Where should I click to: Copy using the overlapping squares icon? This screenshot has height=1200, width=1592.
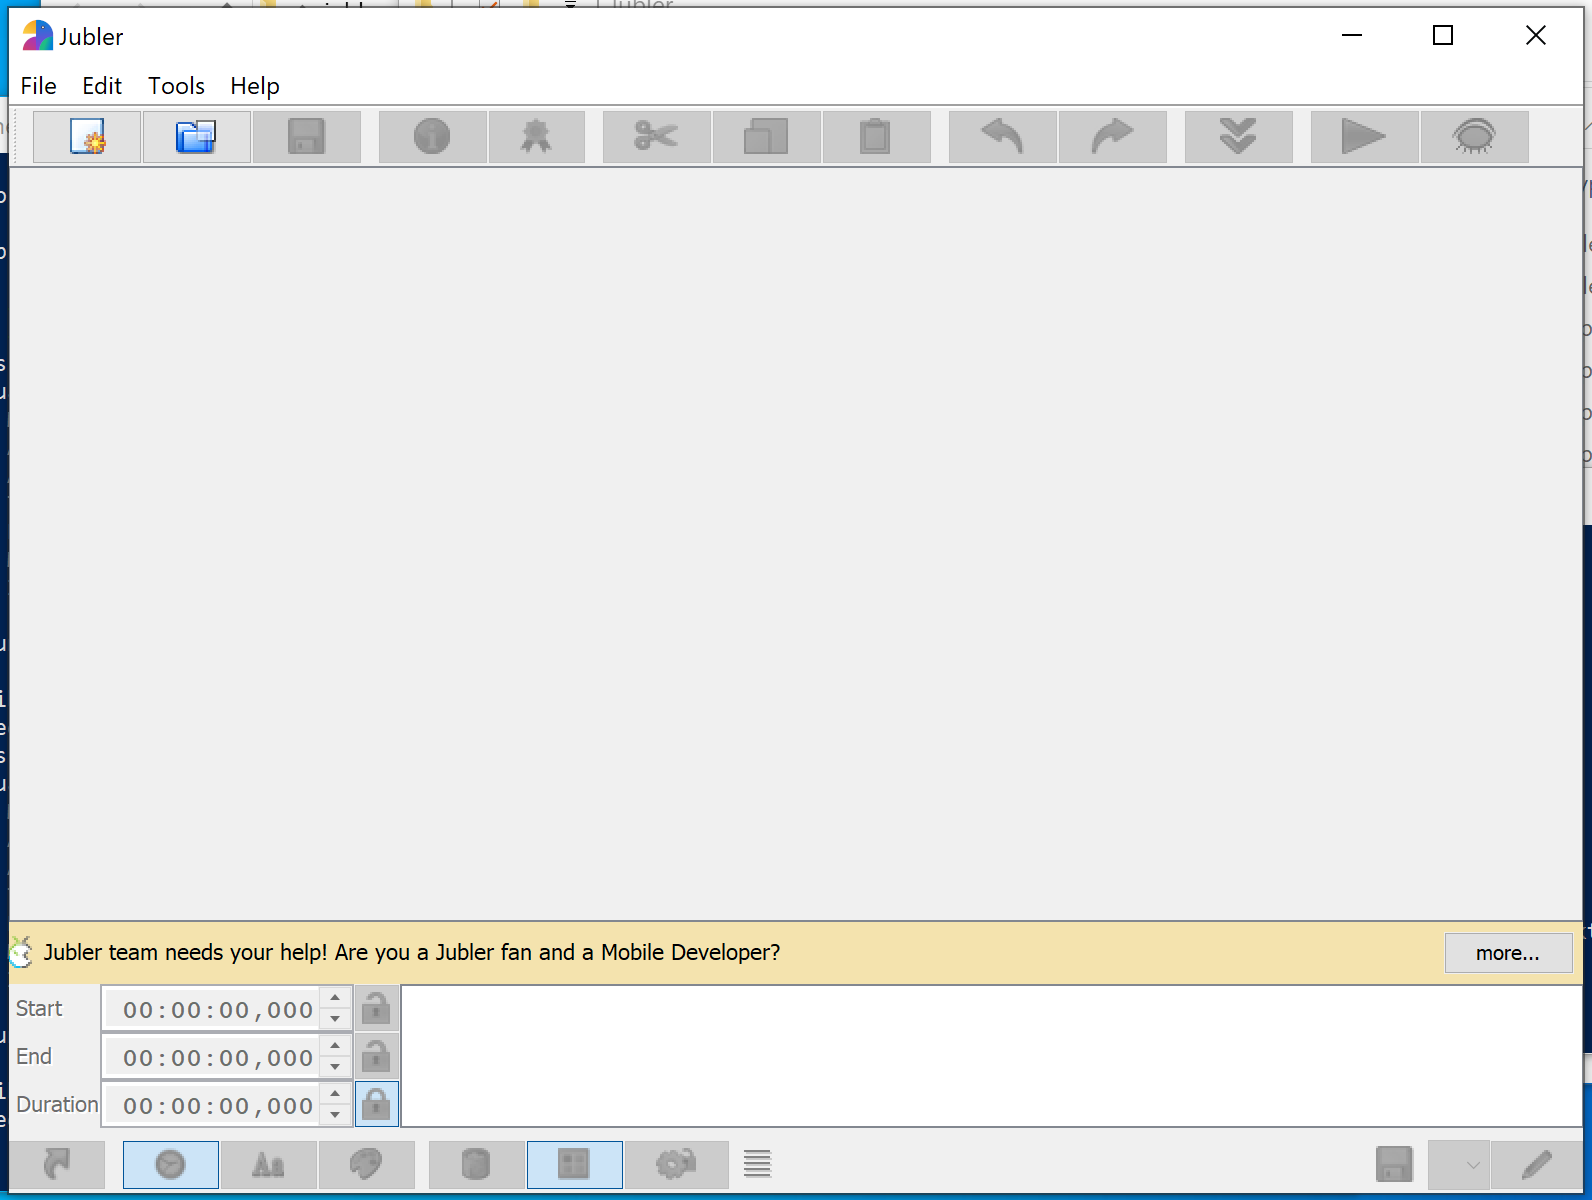pos(766,137)
